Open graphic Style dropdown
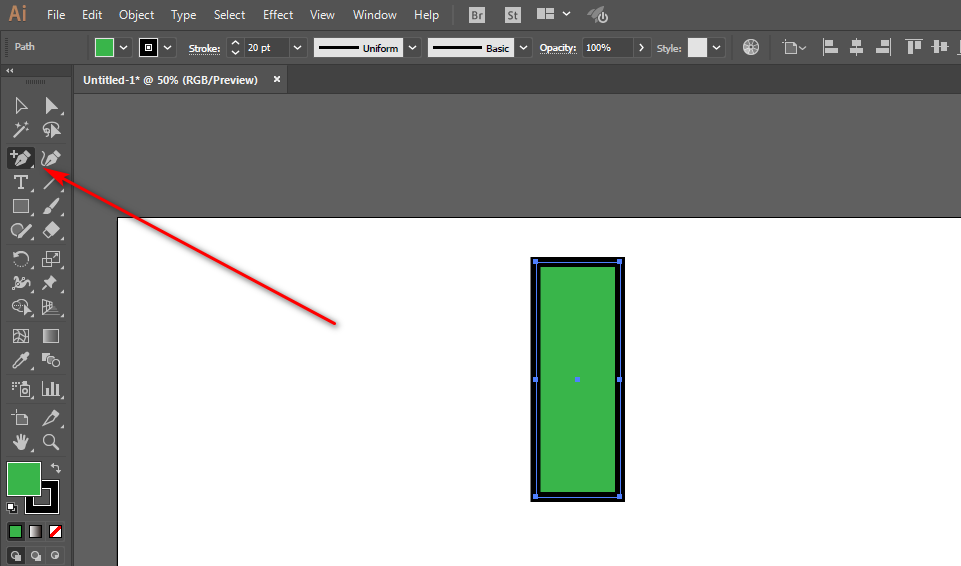 [716, 48]
